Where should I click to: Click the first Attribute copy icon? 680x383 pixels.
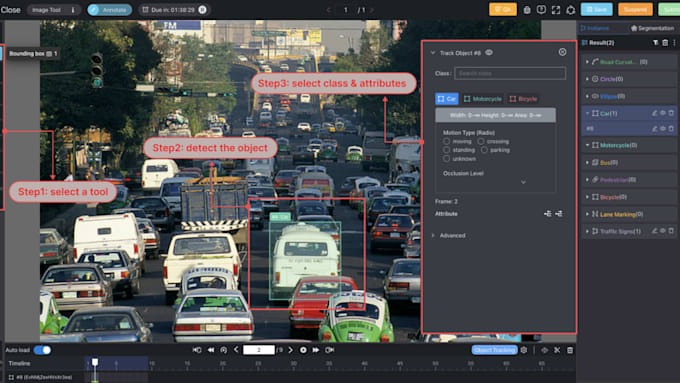[548, 213]
